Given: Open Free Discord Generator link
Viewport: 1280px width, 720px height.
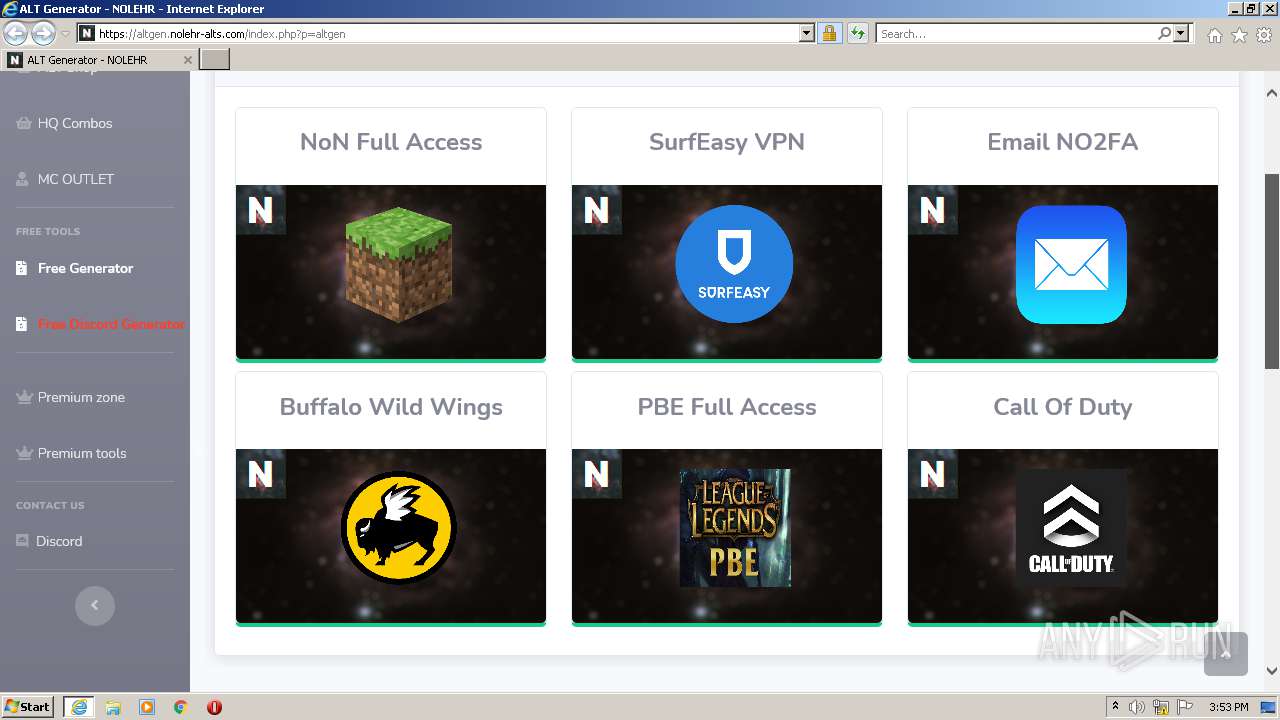Looking at the screenshot, I should (x=111, y=324).
